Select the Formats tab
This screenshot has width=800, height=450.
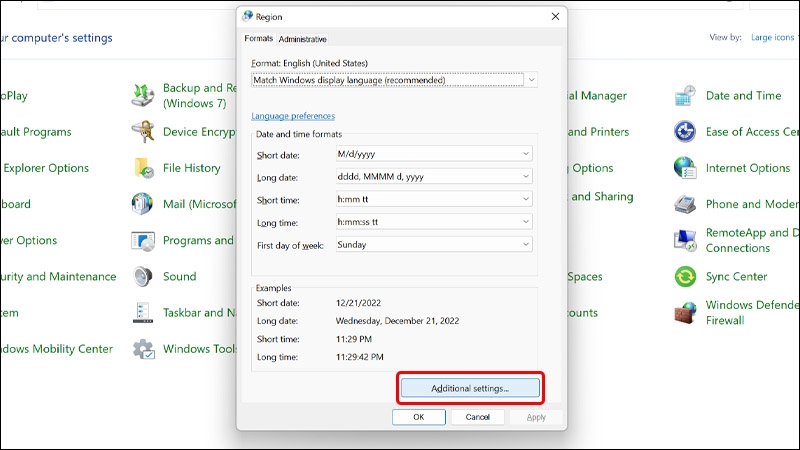point(258,39)
